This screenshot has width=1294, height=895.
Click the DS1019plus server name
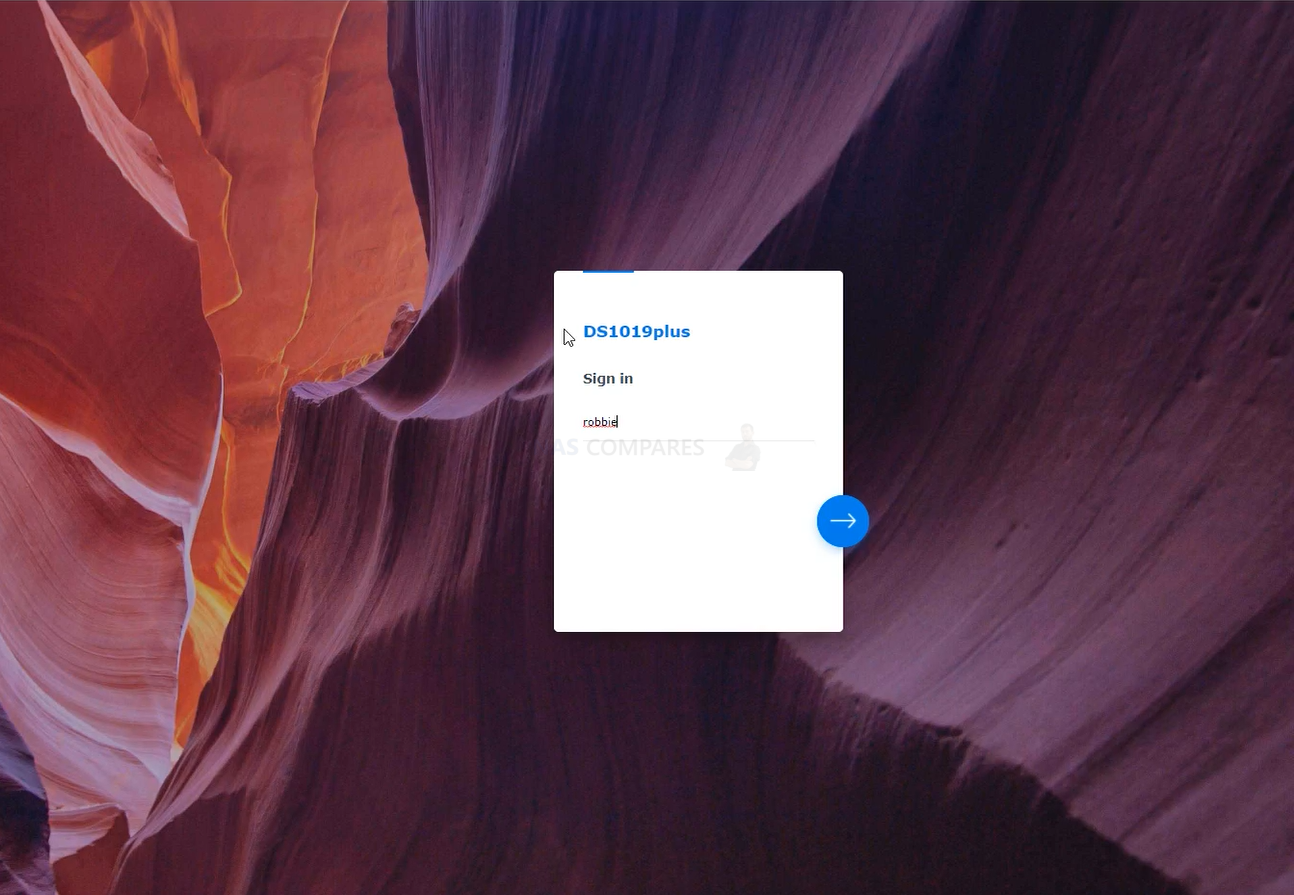pos(636,332)
